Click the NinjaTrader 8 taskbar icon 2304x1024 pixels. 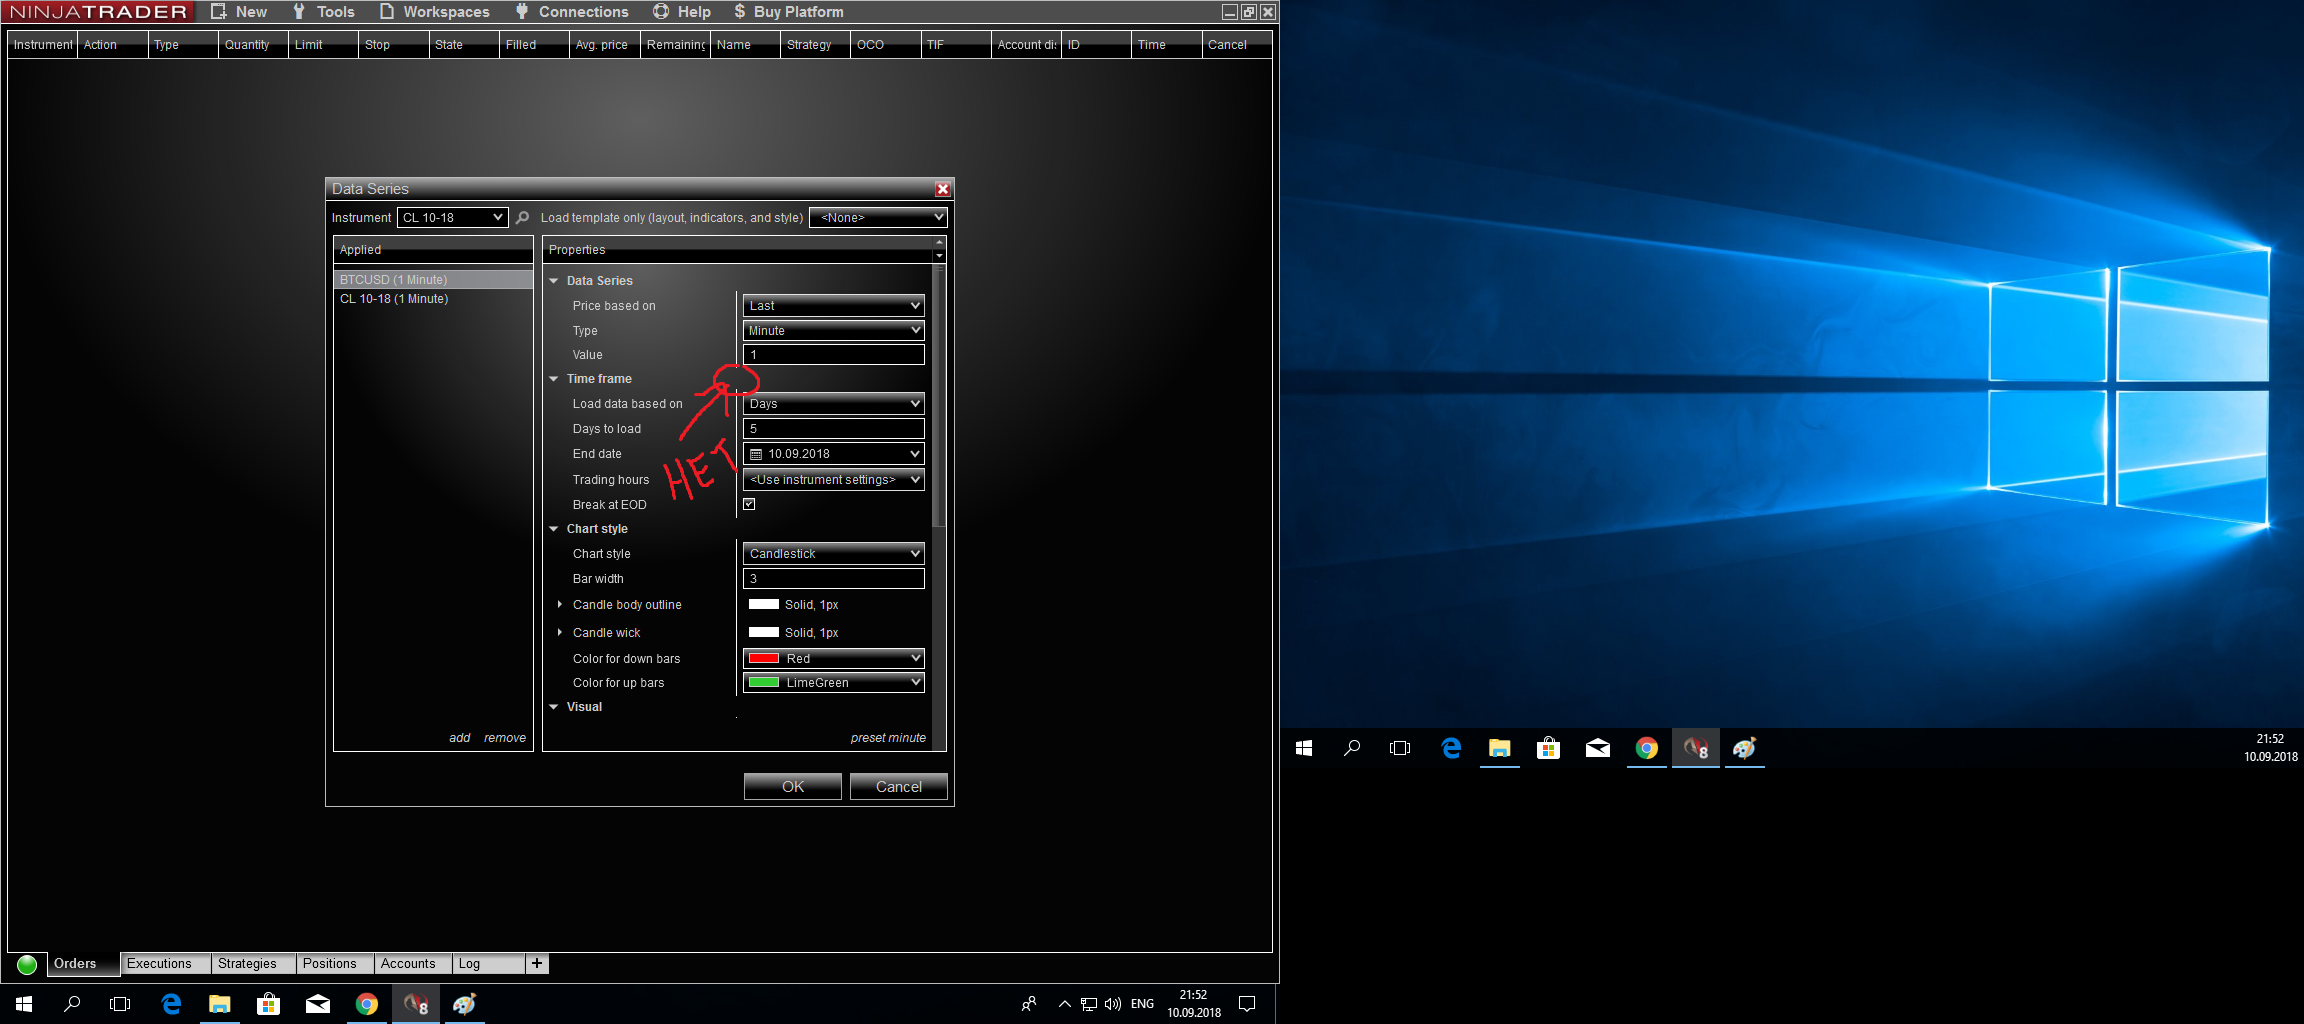click(416, 1004)
